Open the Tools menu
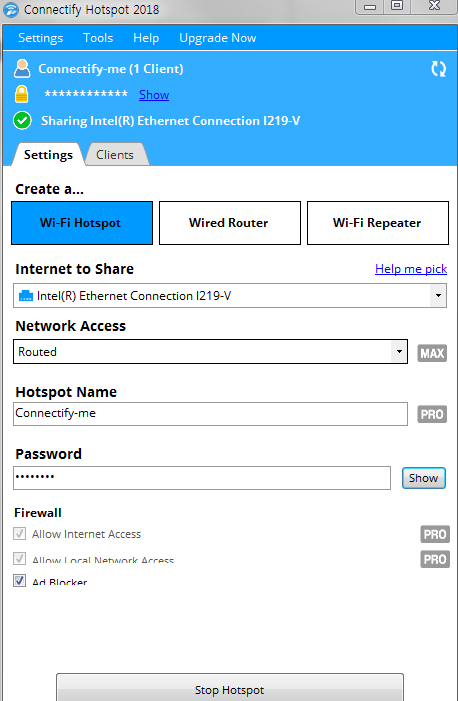This screenshot has height=701, width=458. coord(98,38)
